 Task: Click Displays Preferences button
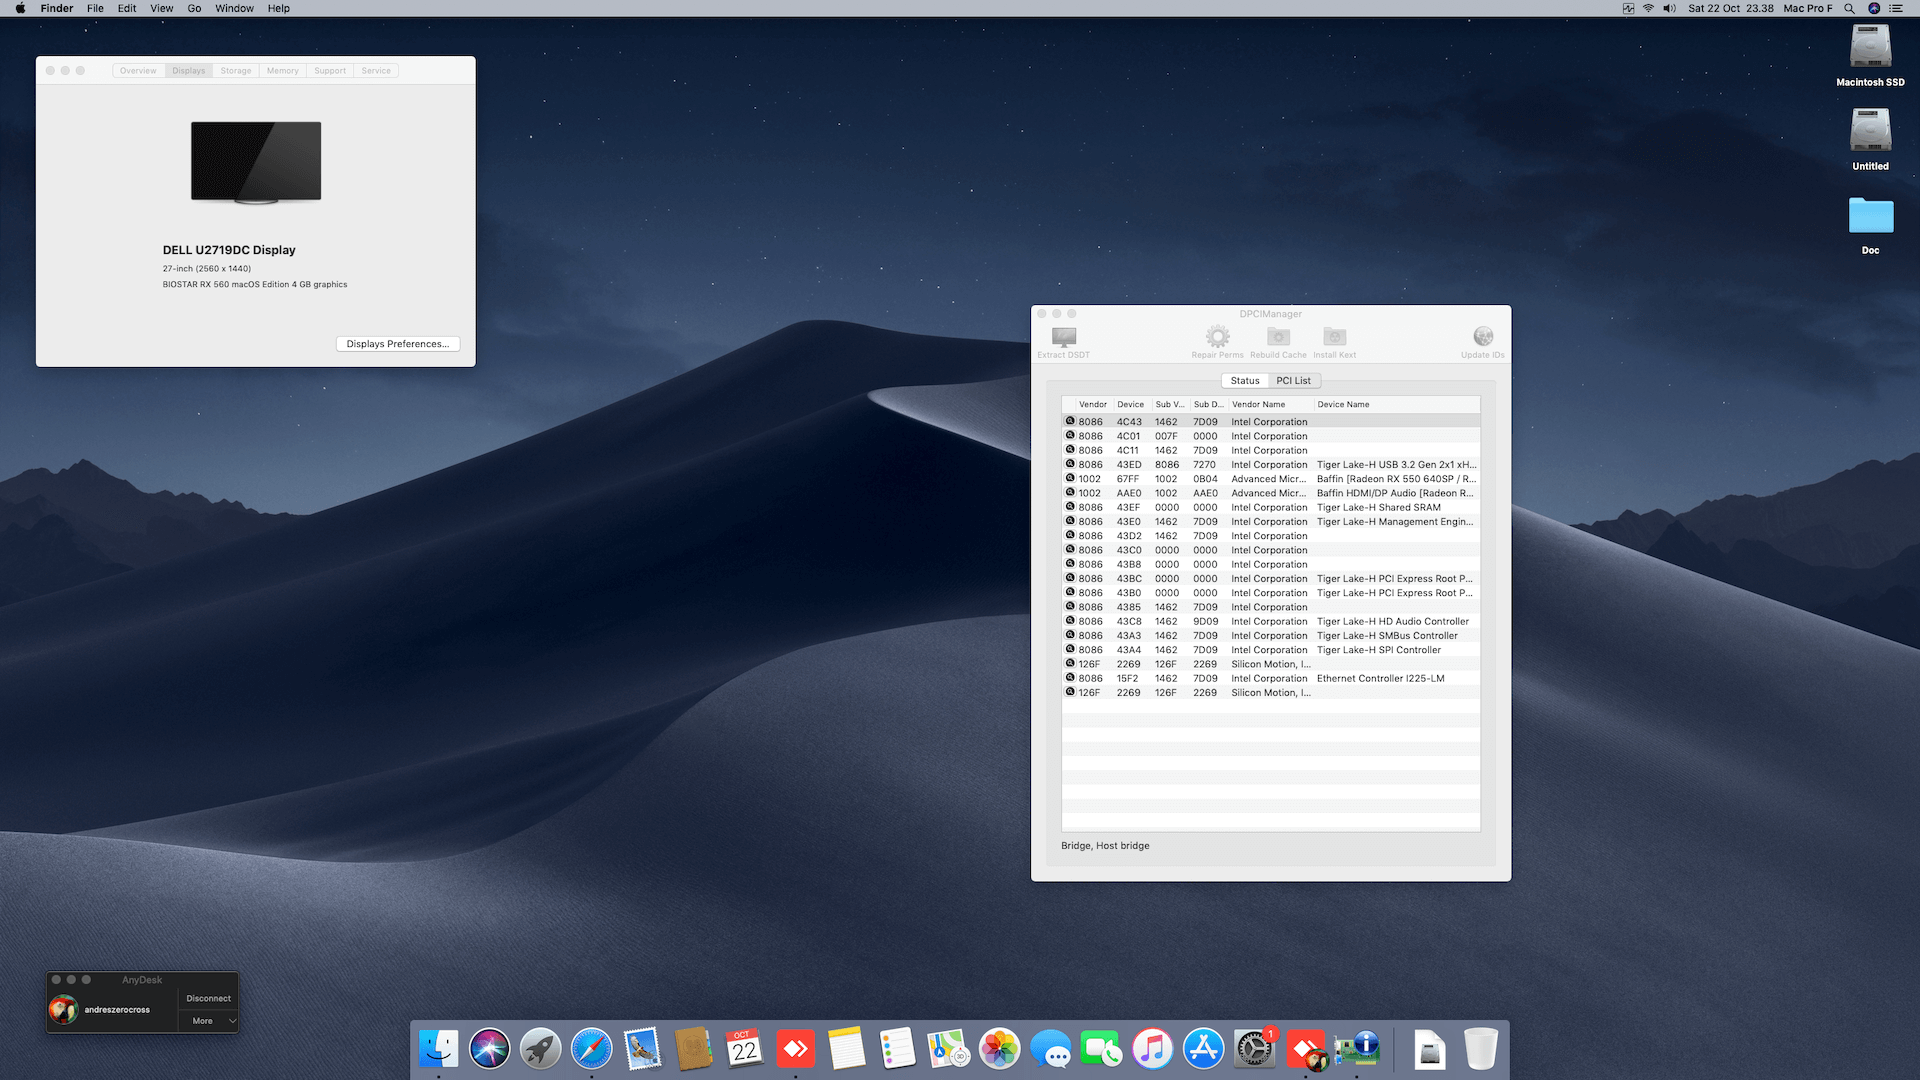398,344
